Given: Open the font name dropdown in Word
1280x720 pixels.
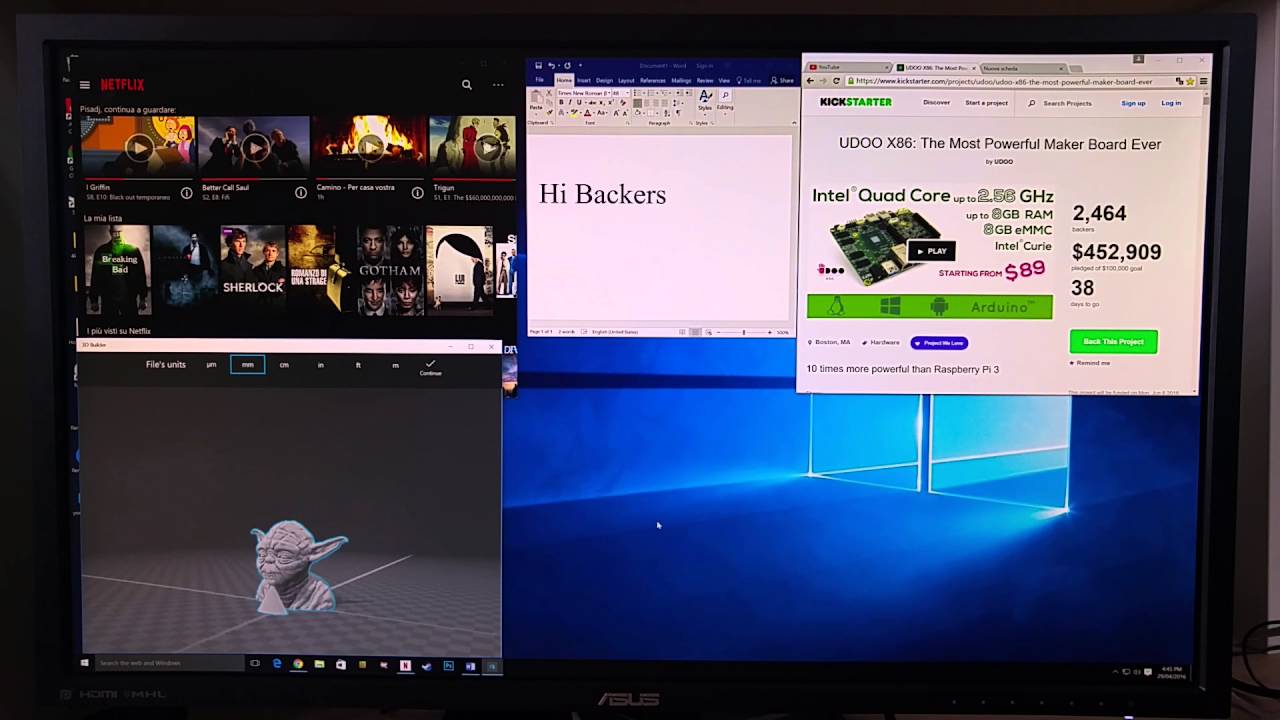Looking at the screenshot, I should point(609,93).
